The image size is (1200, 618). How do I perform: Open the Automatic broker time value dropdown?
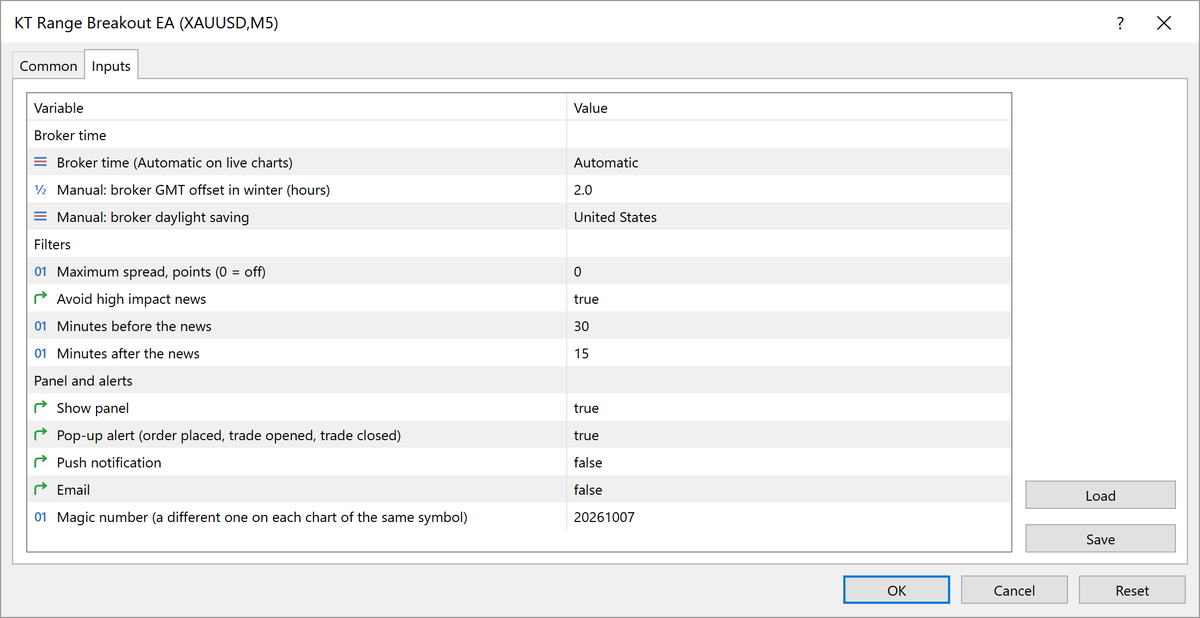(789, 162)
